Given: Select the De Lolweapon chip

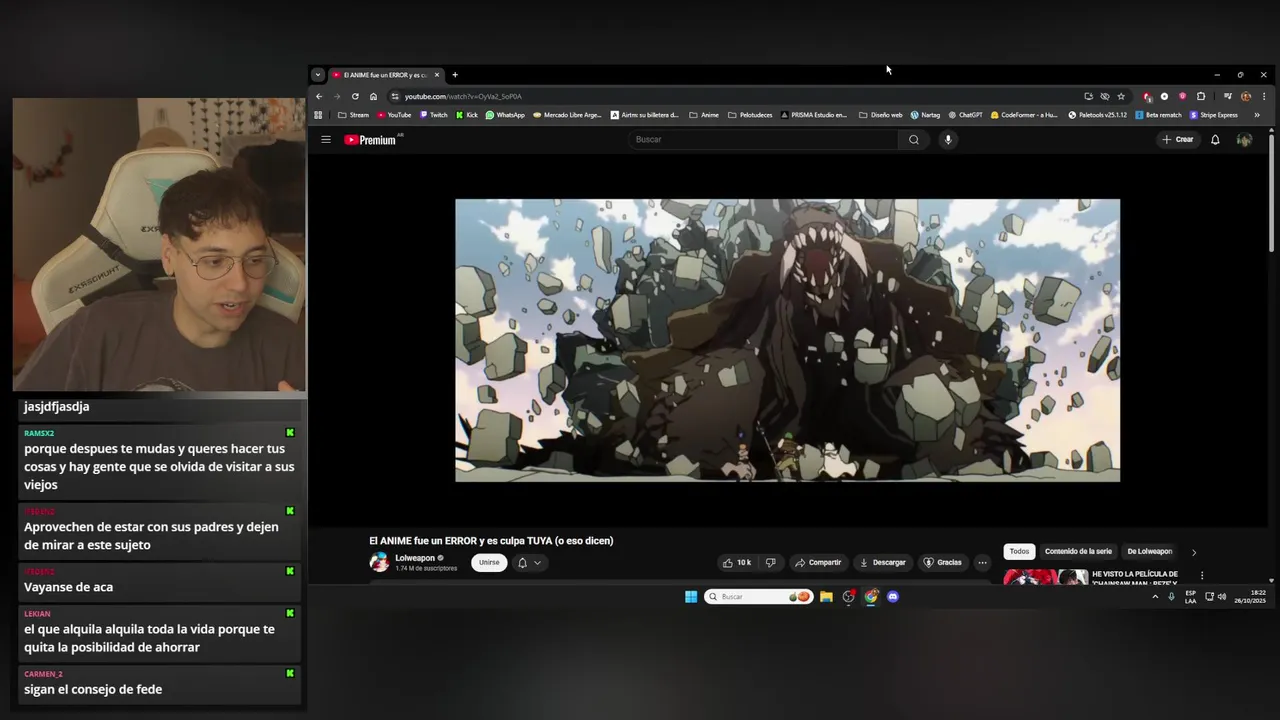Looking at the screenshot, I should click(1150, 552).
